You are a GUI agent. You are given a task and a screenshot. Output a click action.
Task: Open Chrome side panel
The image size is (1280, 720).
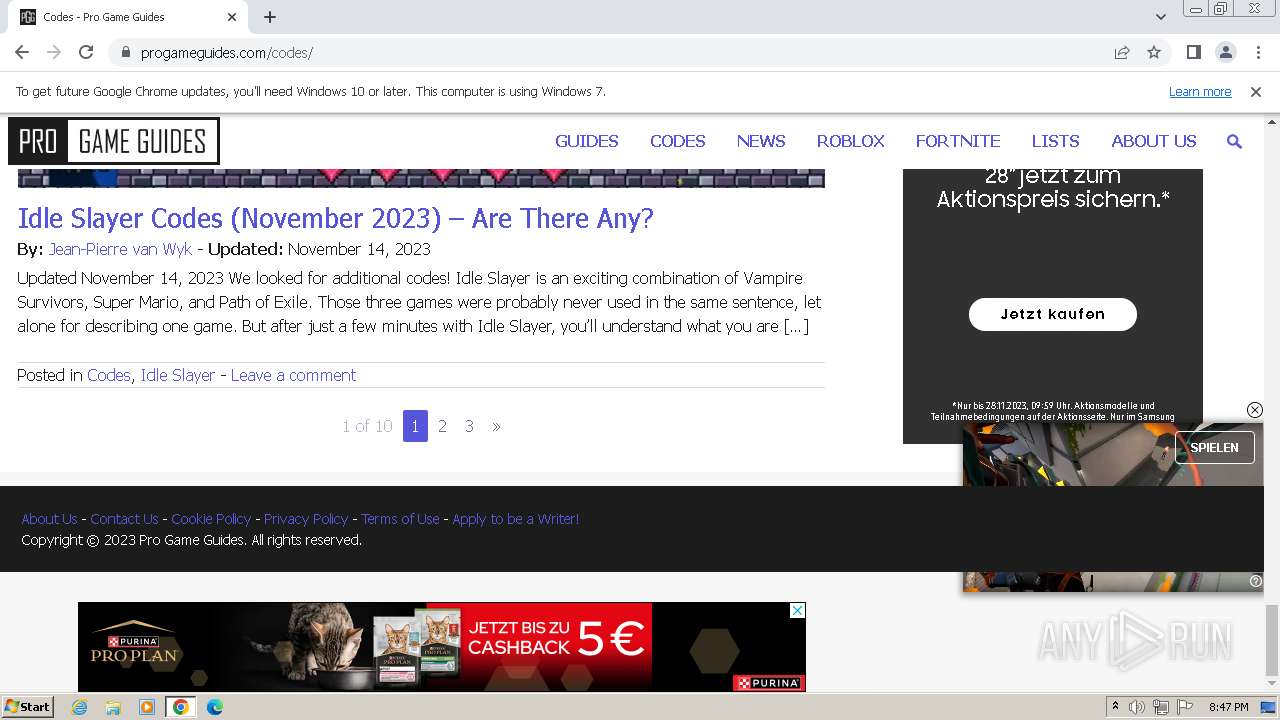1193,52
